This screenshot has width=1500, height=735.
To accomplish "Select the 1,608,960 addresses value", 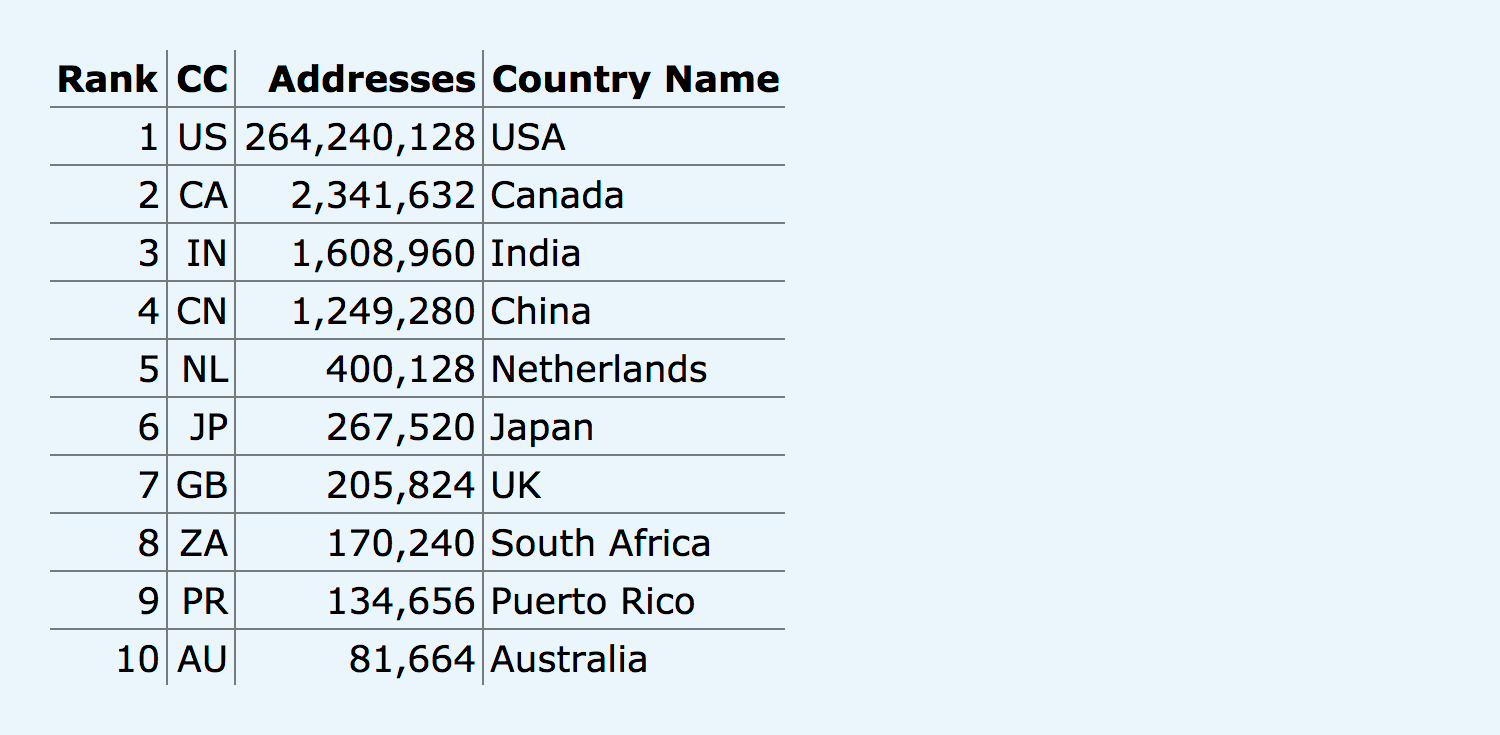I will (x=383, y=253).
